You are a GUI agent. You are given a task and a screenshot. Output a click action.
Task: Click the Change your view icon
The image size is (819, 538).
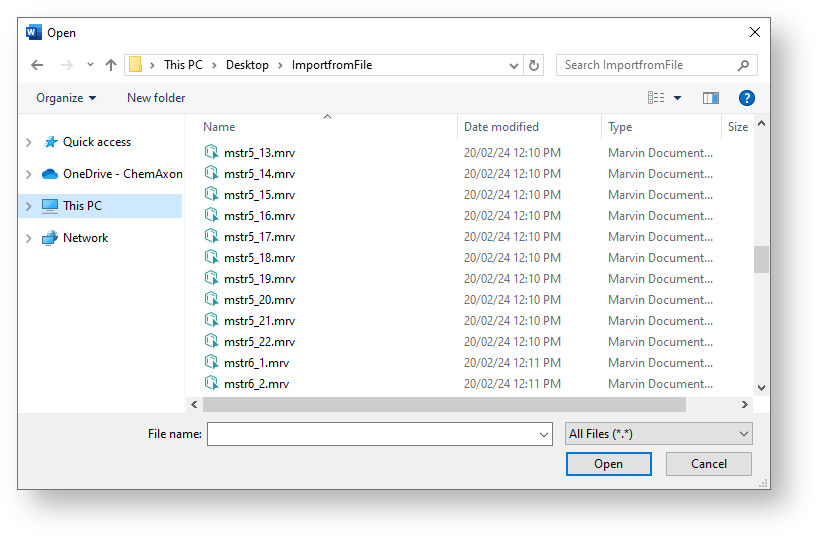(x=656, y=98)
